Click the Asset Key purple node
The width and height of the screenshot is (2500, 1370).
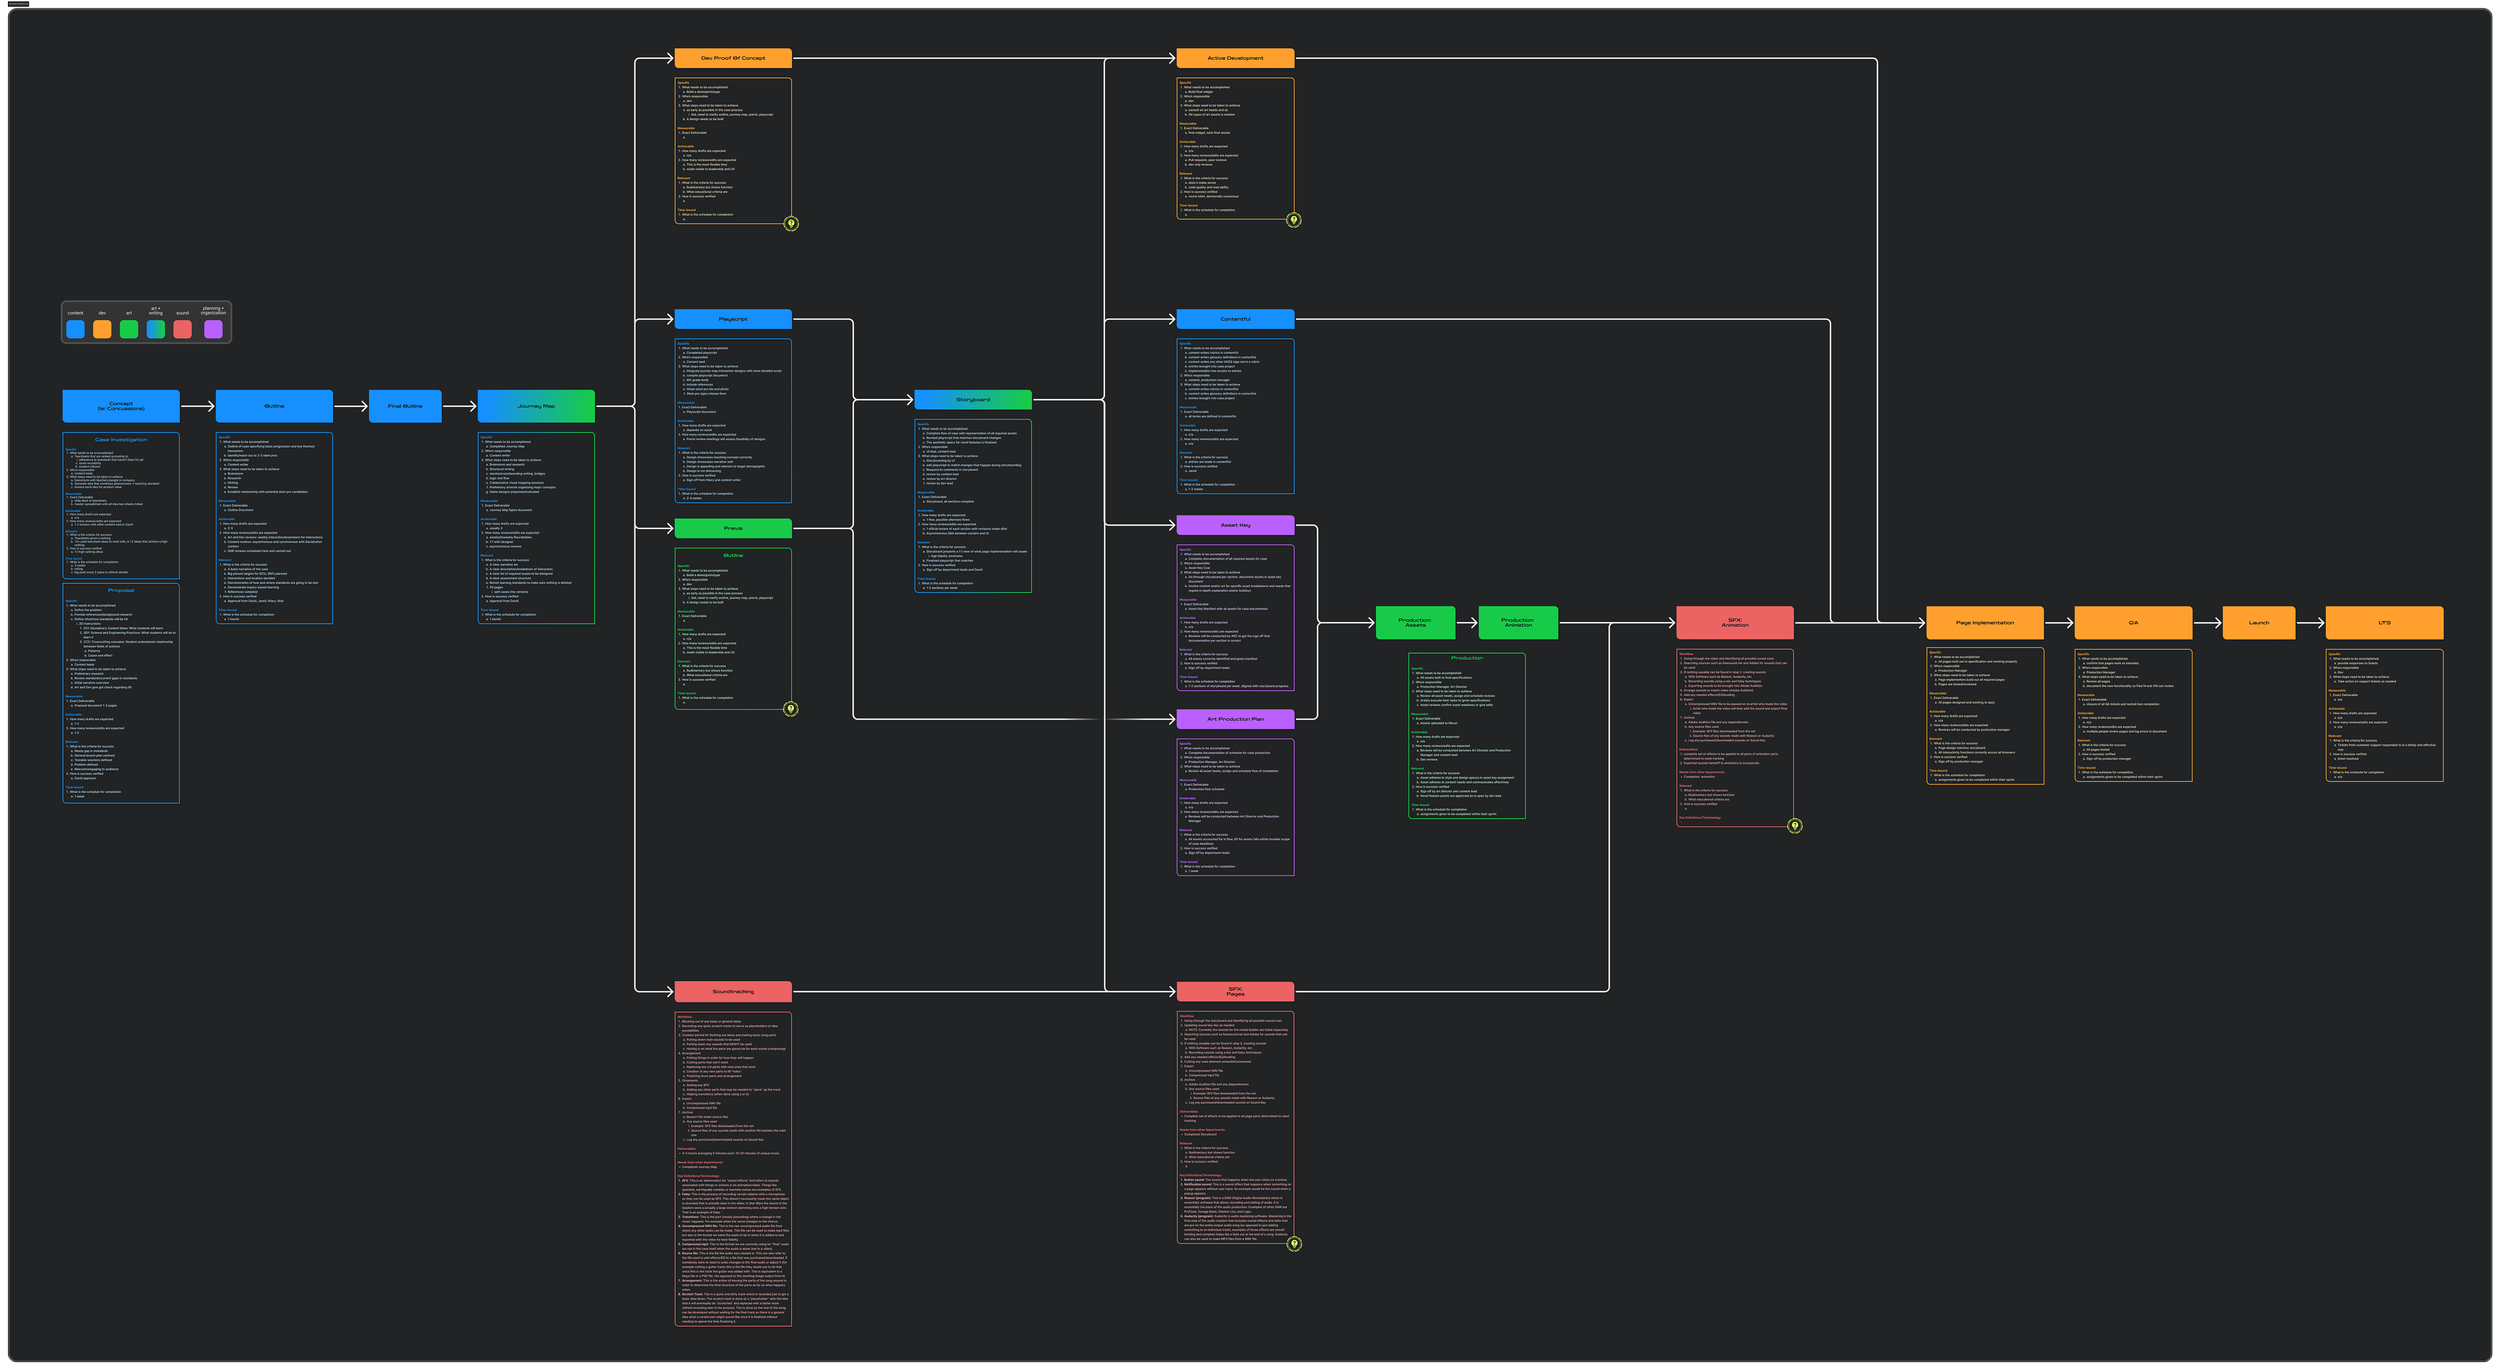pyautogui.click(x=1235, y=525)
